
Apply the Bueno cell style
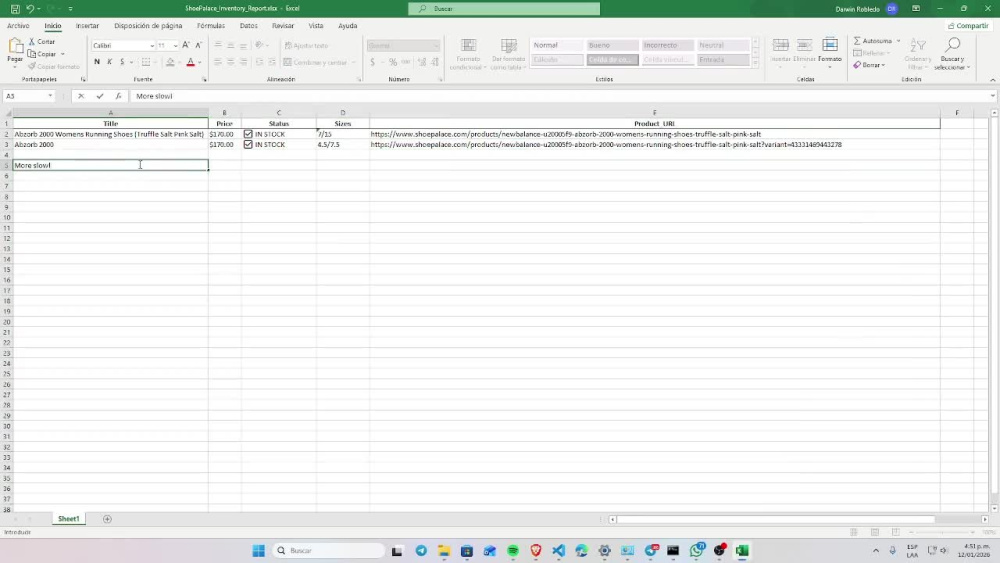tap(612, 45)
